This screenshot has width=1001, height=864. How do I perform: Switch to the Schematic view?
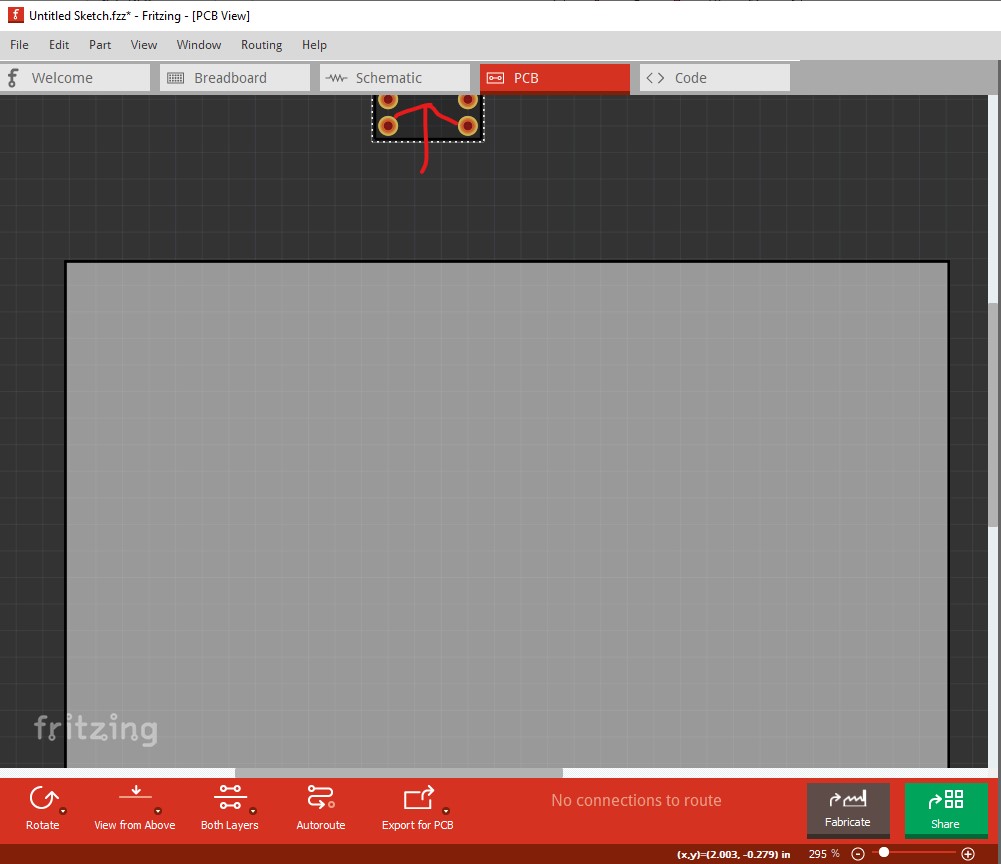(x=394, y=77)
